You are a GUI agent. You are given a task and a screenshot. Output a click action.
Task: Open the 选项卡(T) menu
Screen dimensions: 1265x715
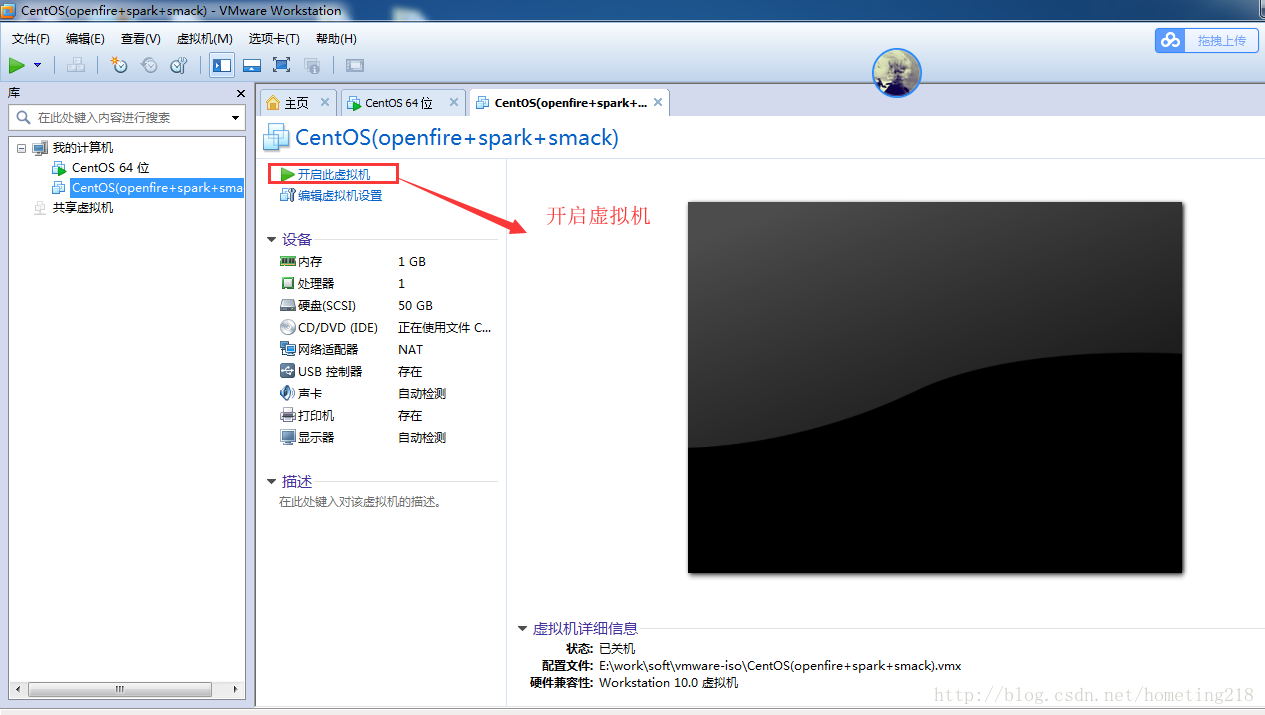(x=274, y=39)
